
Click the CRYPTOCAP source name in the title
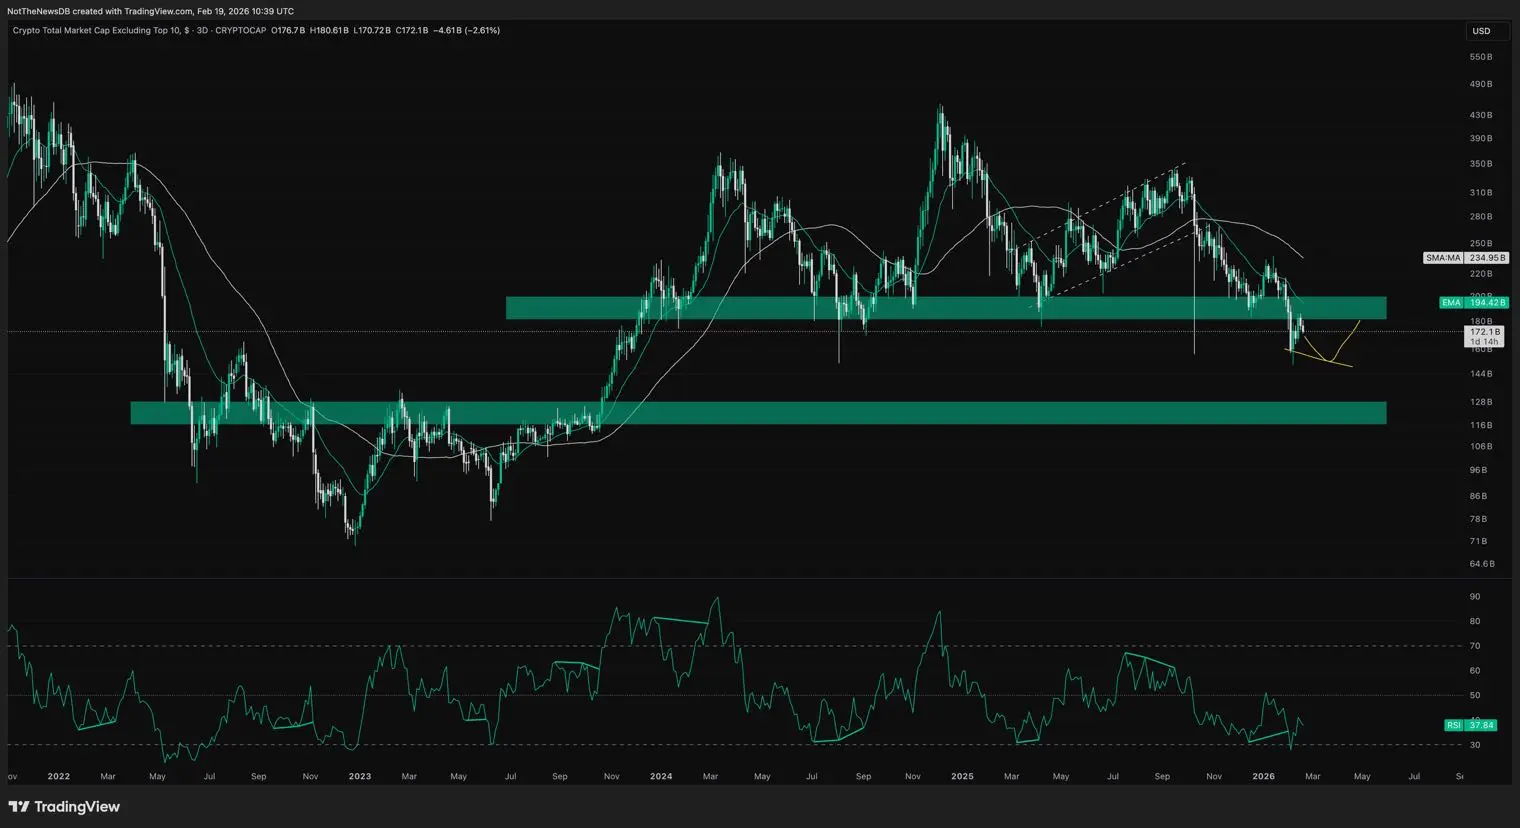(x=241, y=31)
